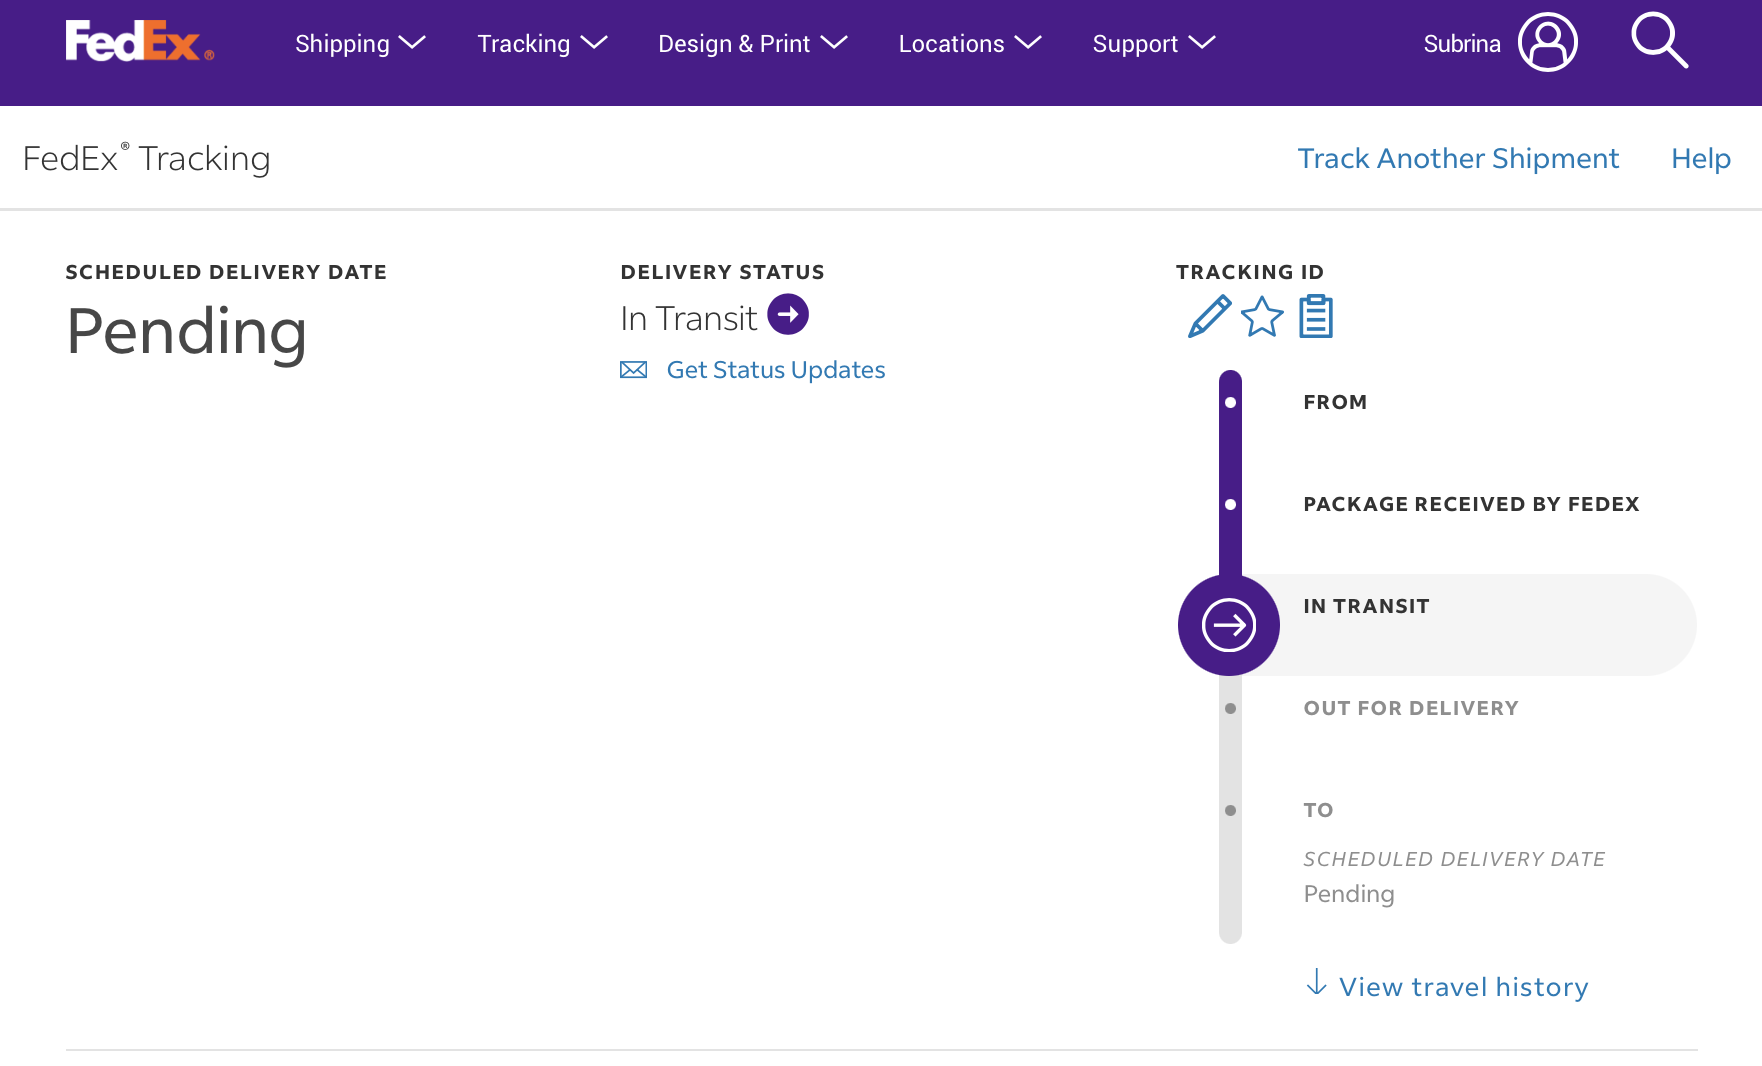This screenshot has height=1066, width=1762.
Task: Select the TO timeline marker dot
Action: (x=1230, y=810)
